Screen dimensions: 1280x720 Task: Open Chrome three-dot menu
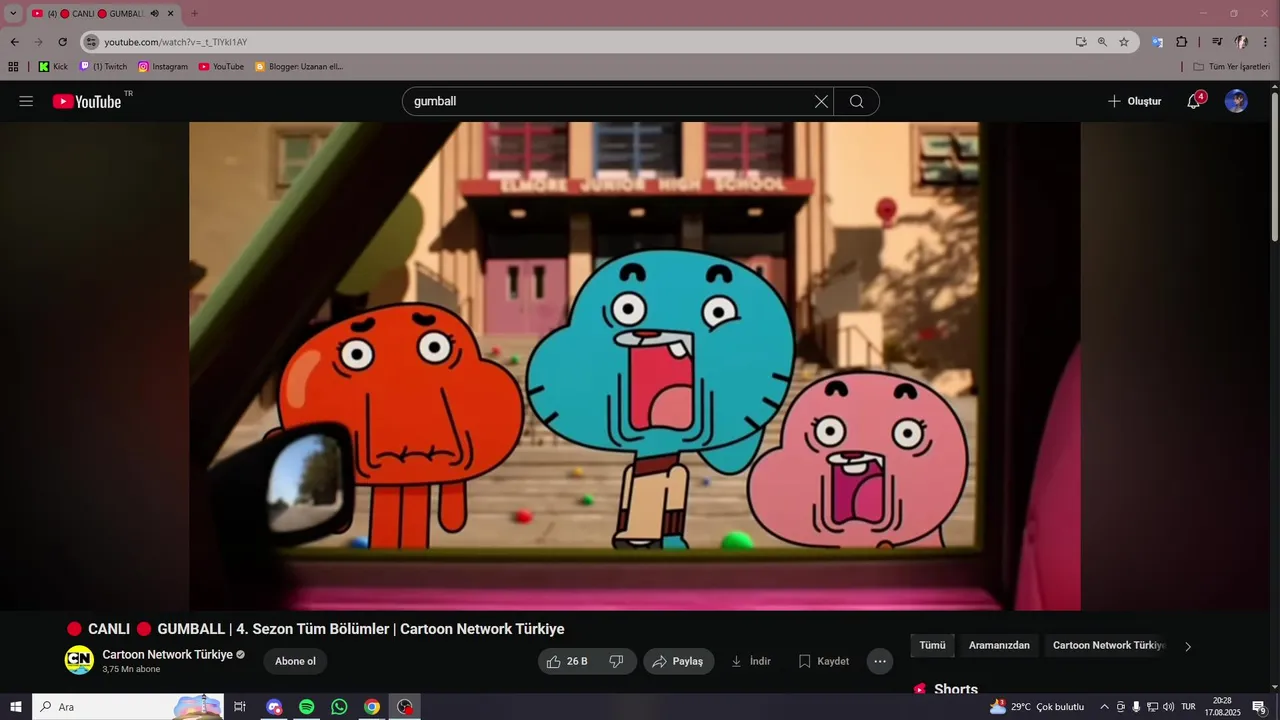coord(1265,42)
